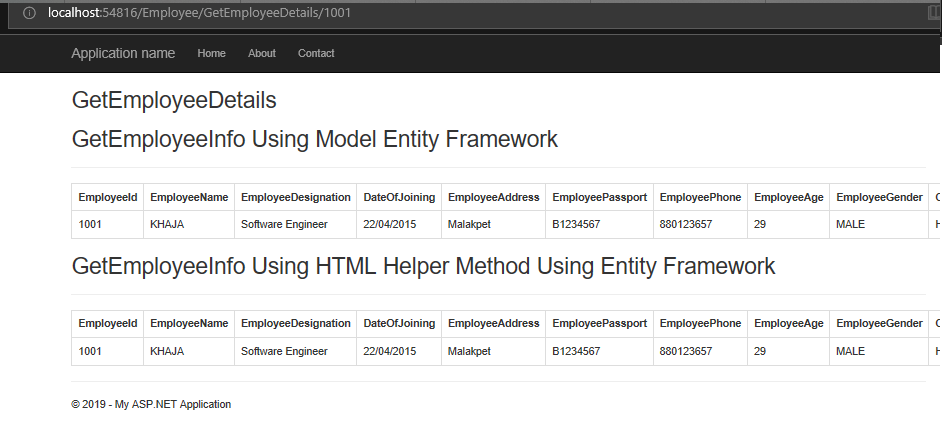Click Malakpet address cell in second table
Screen dimensions: 942x428
click(469, 351)
